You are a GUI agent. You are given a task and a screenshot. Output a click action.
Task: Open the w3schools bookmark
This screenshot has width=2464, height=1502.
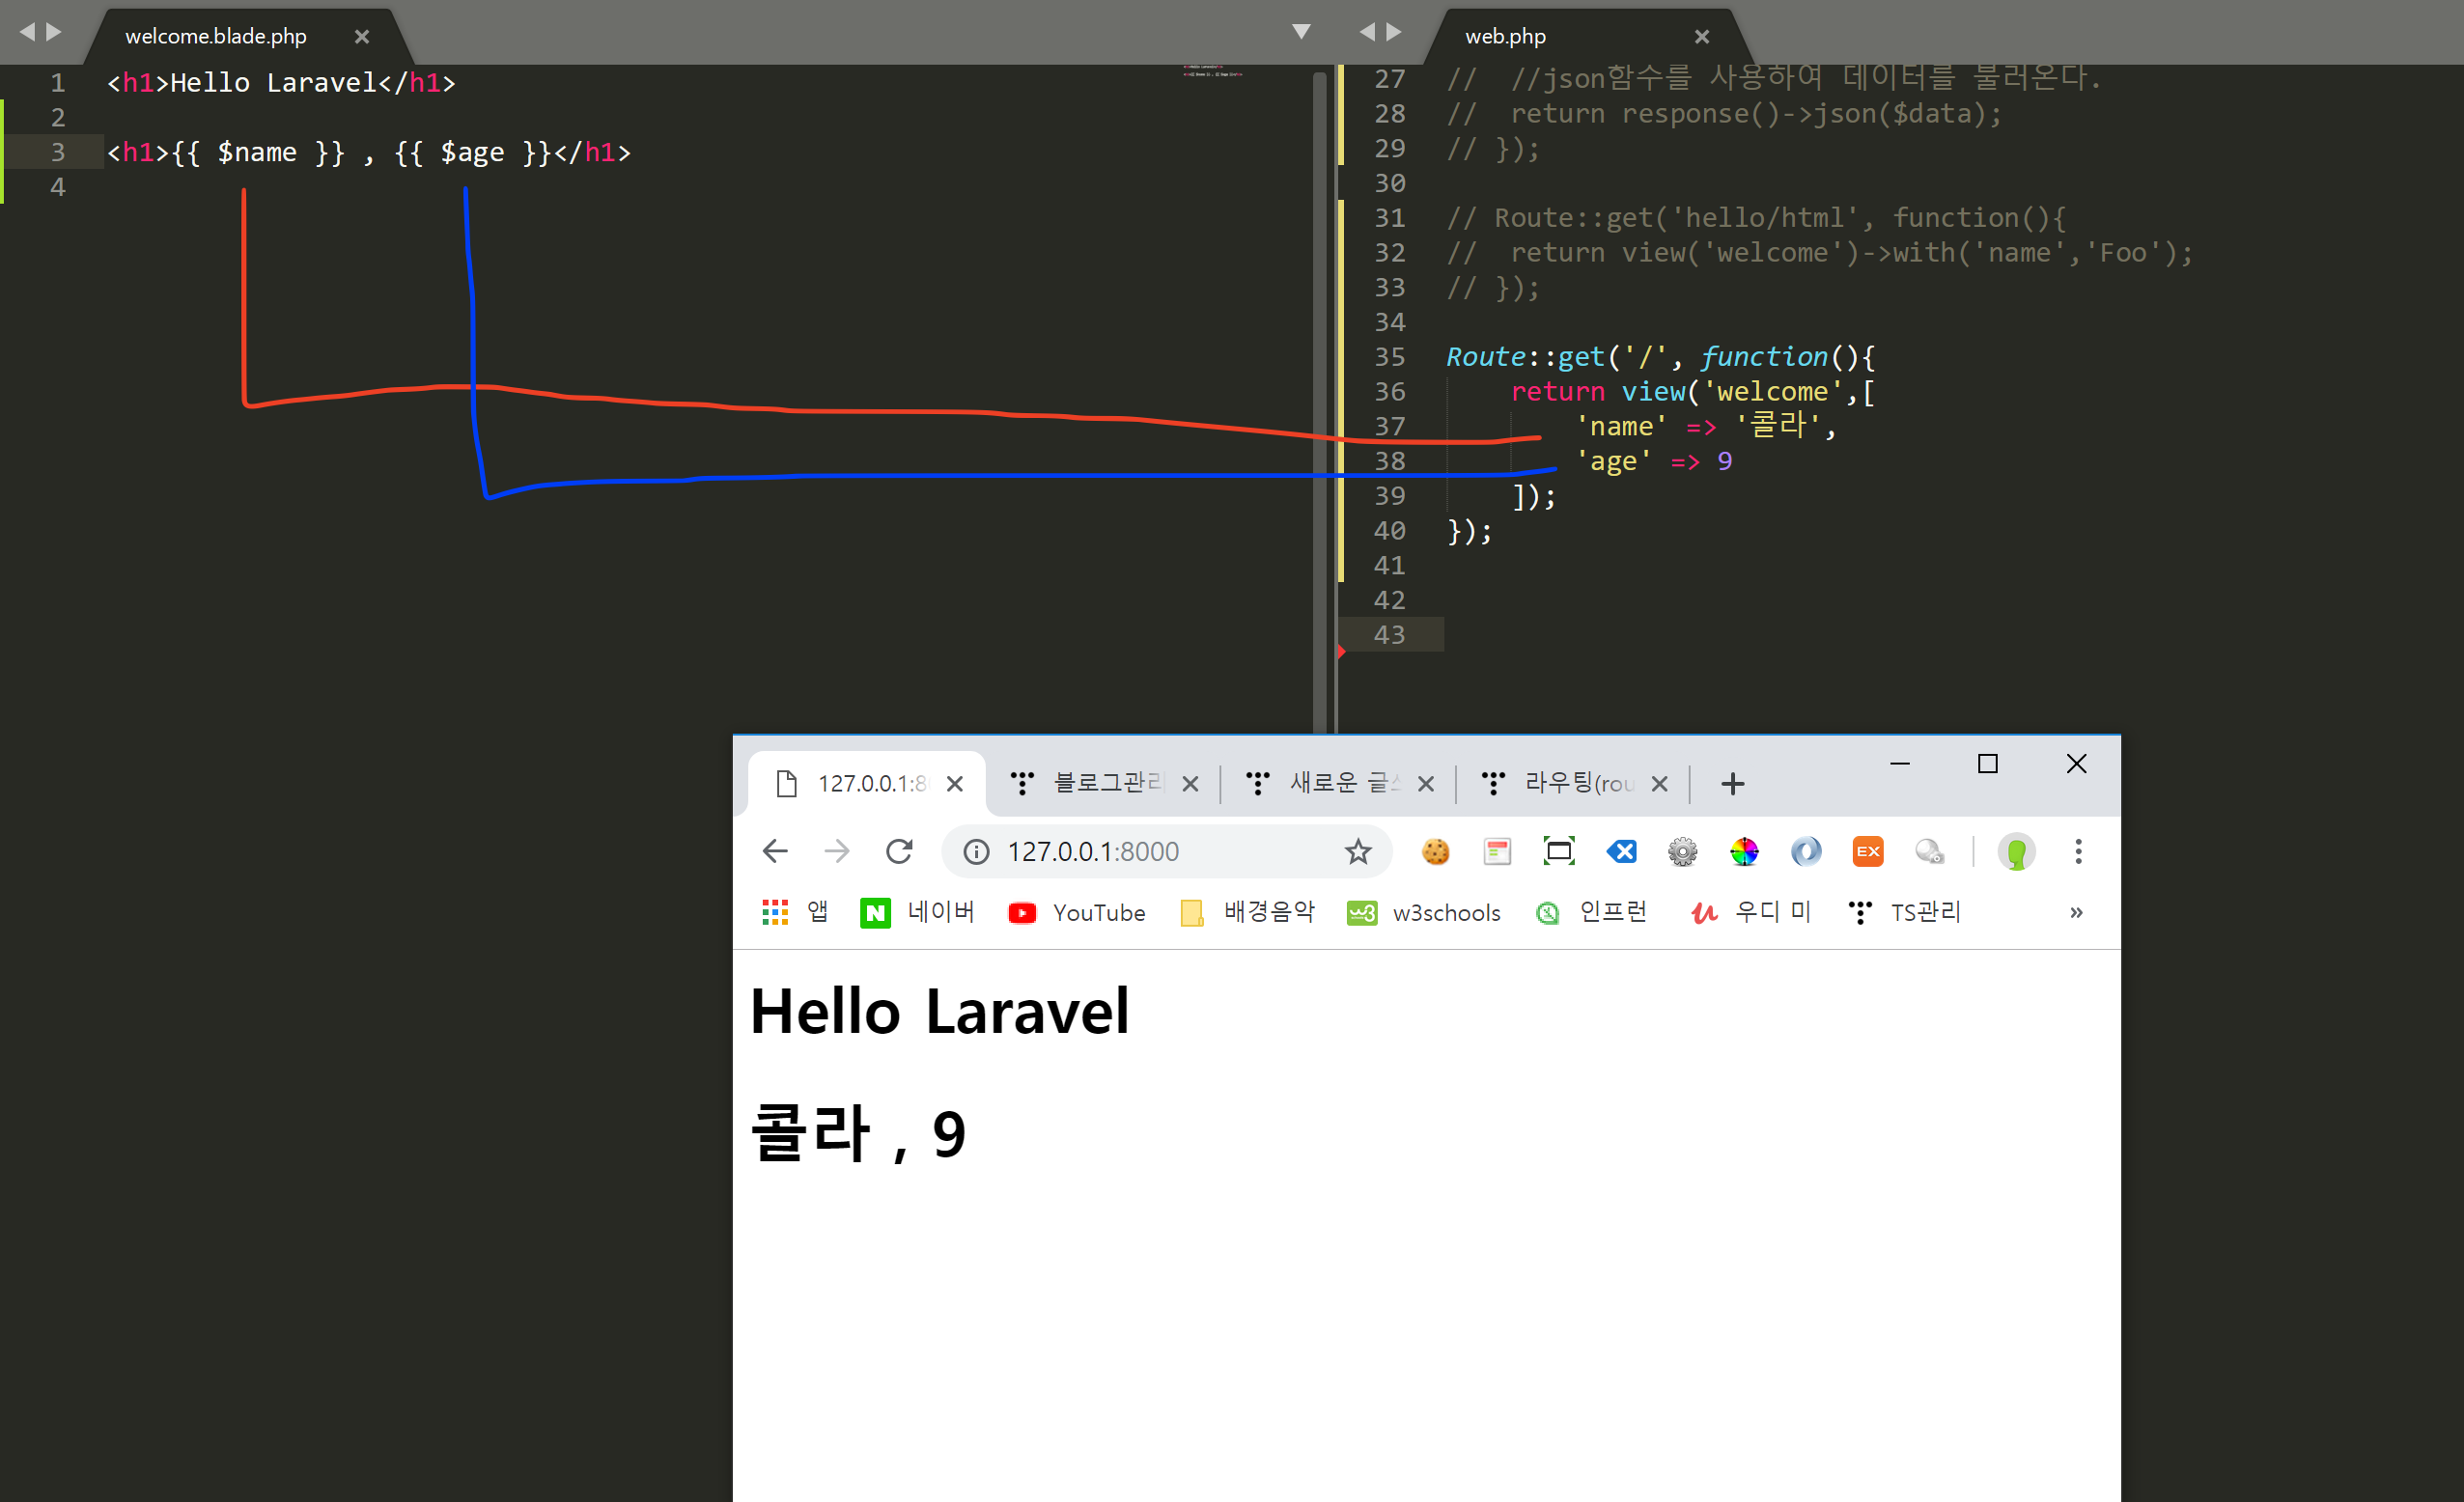point(1424,912)
